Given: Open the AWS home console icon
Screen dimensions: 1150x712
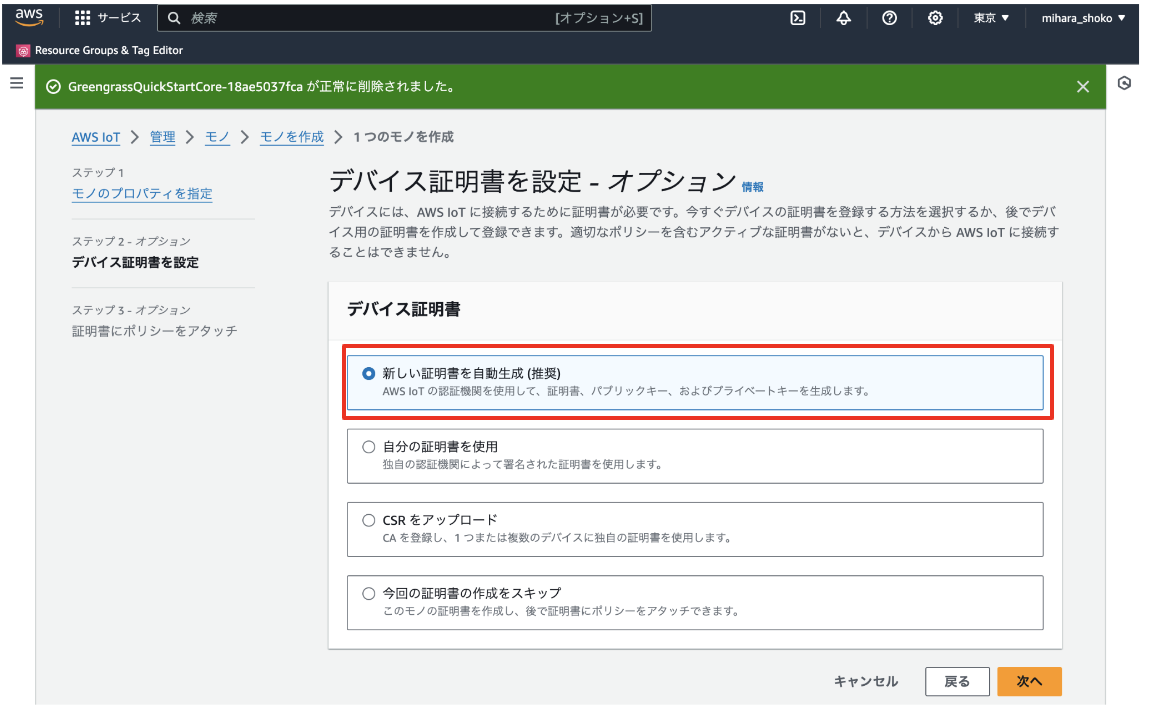Looking at the screenshot, I should click(x=28, y=17).
